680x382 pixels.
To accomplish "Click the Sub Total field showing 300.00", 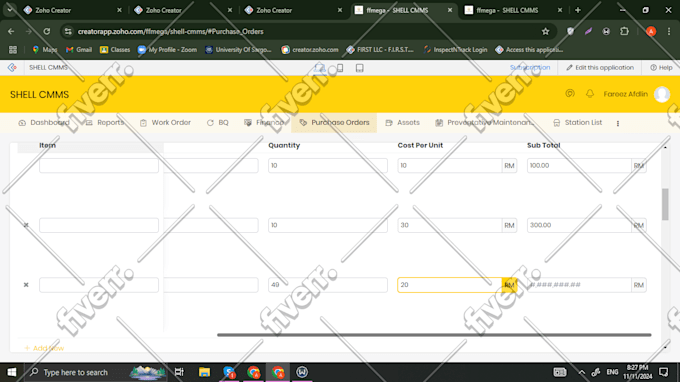I will coord(579,225).
